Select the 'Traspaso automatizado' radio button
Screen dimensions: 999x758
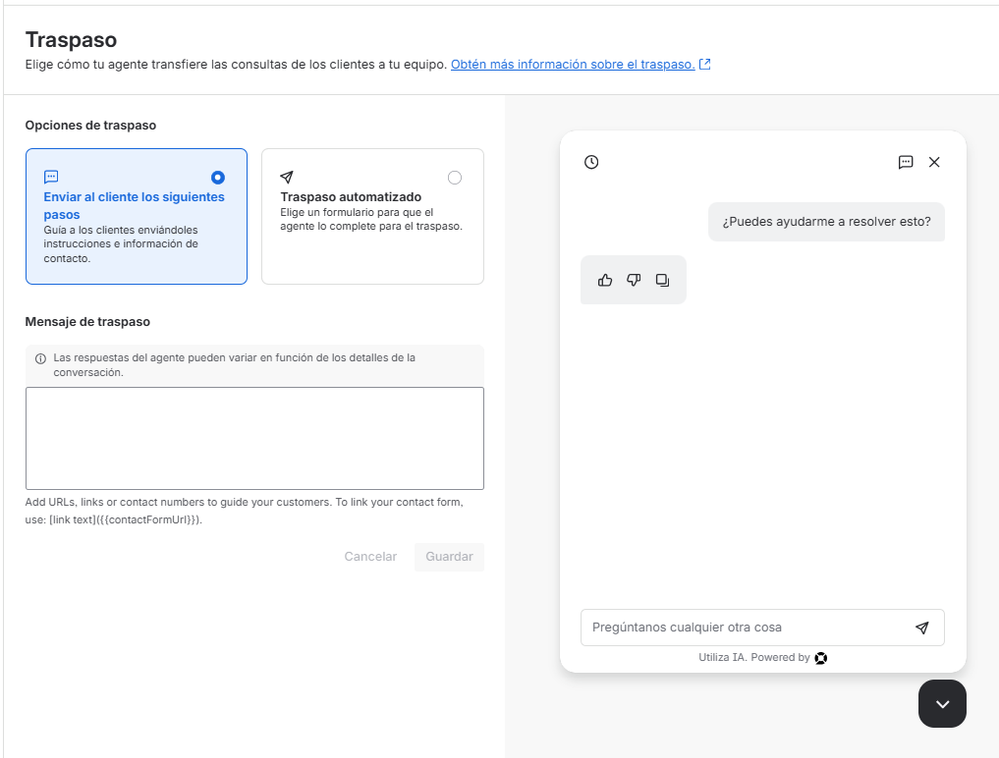[454, 177]
